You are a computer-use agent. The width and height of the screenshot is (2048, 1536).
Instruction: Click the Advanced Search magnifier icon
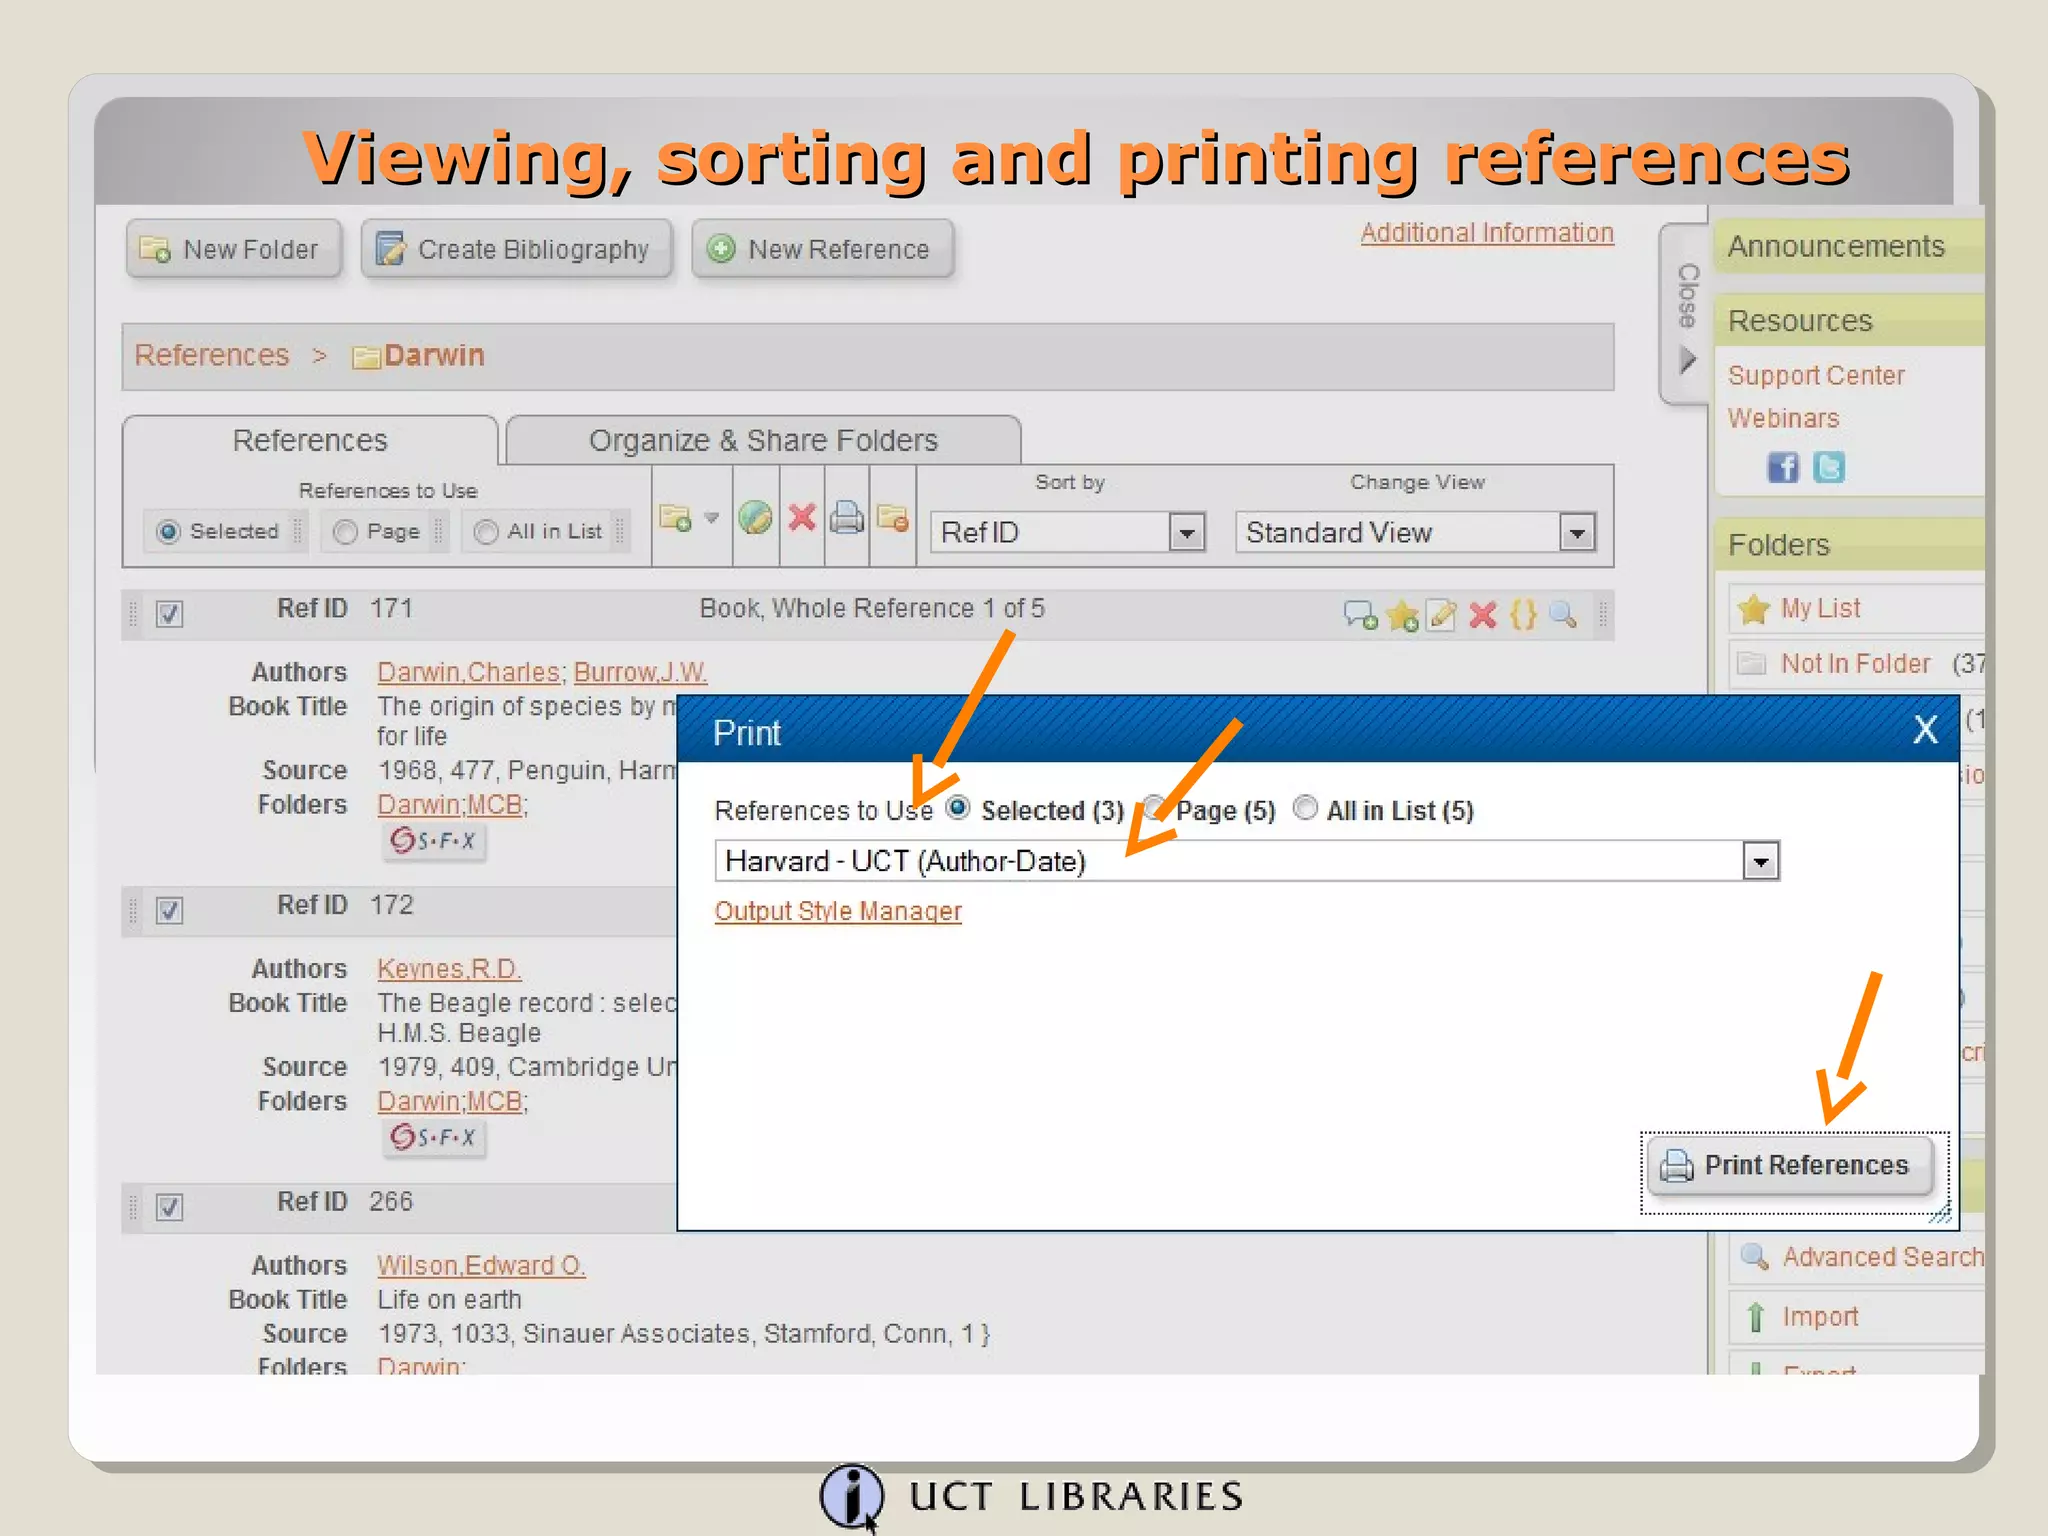pos(1754,1256)
